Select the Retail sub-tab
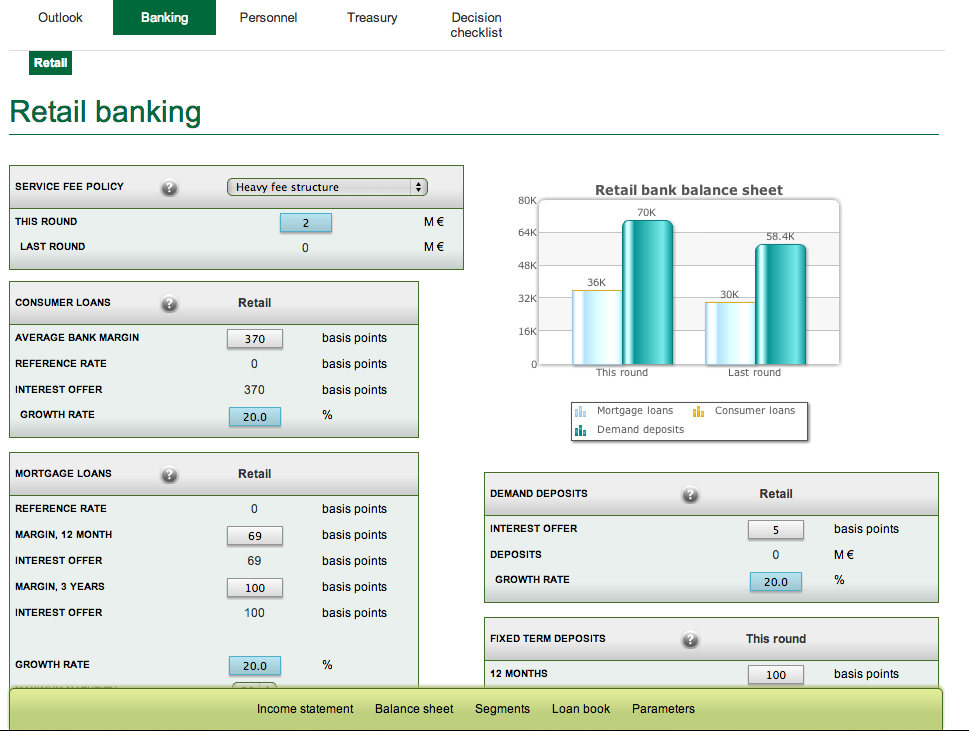 click(x=51, y=63)
